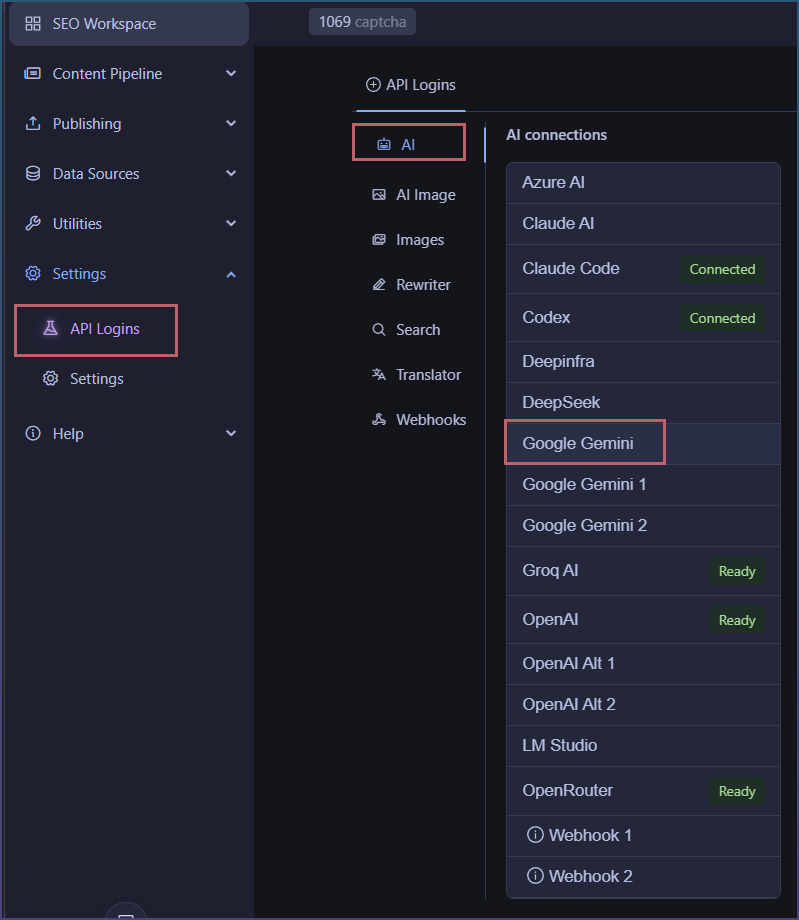Click the Help info icon
This screenshot has width=799, height=920.
(33, 433)
